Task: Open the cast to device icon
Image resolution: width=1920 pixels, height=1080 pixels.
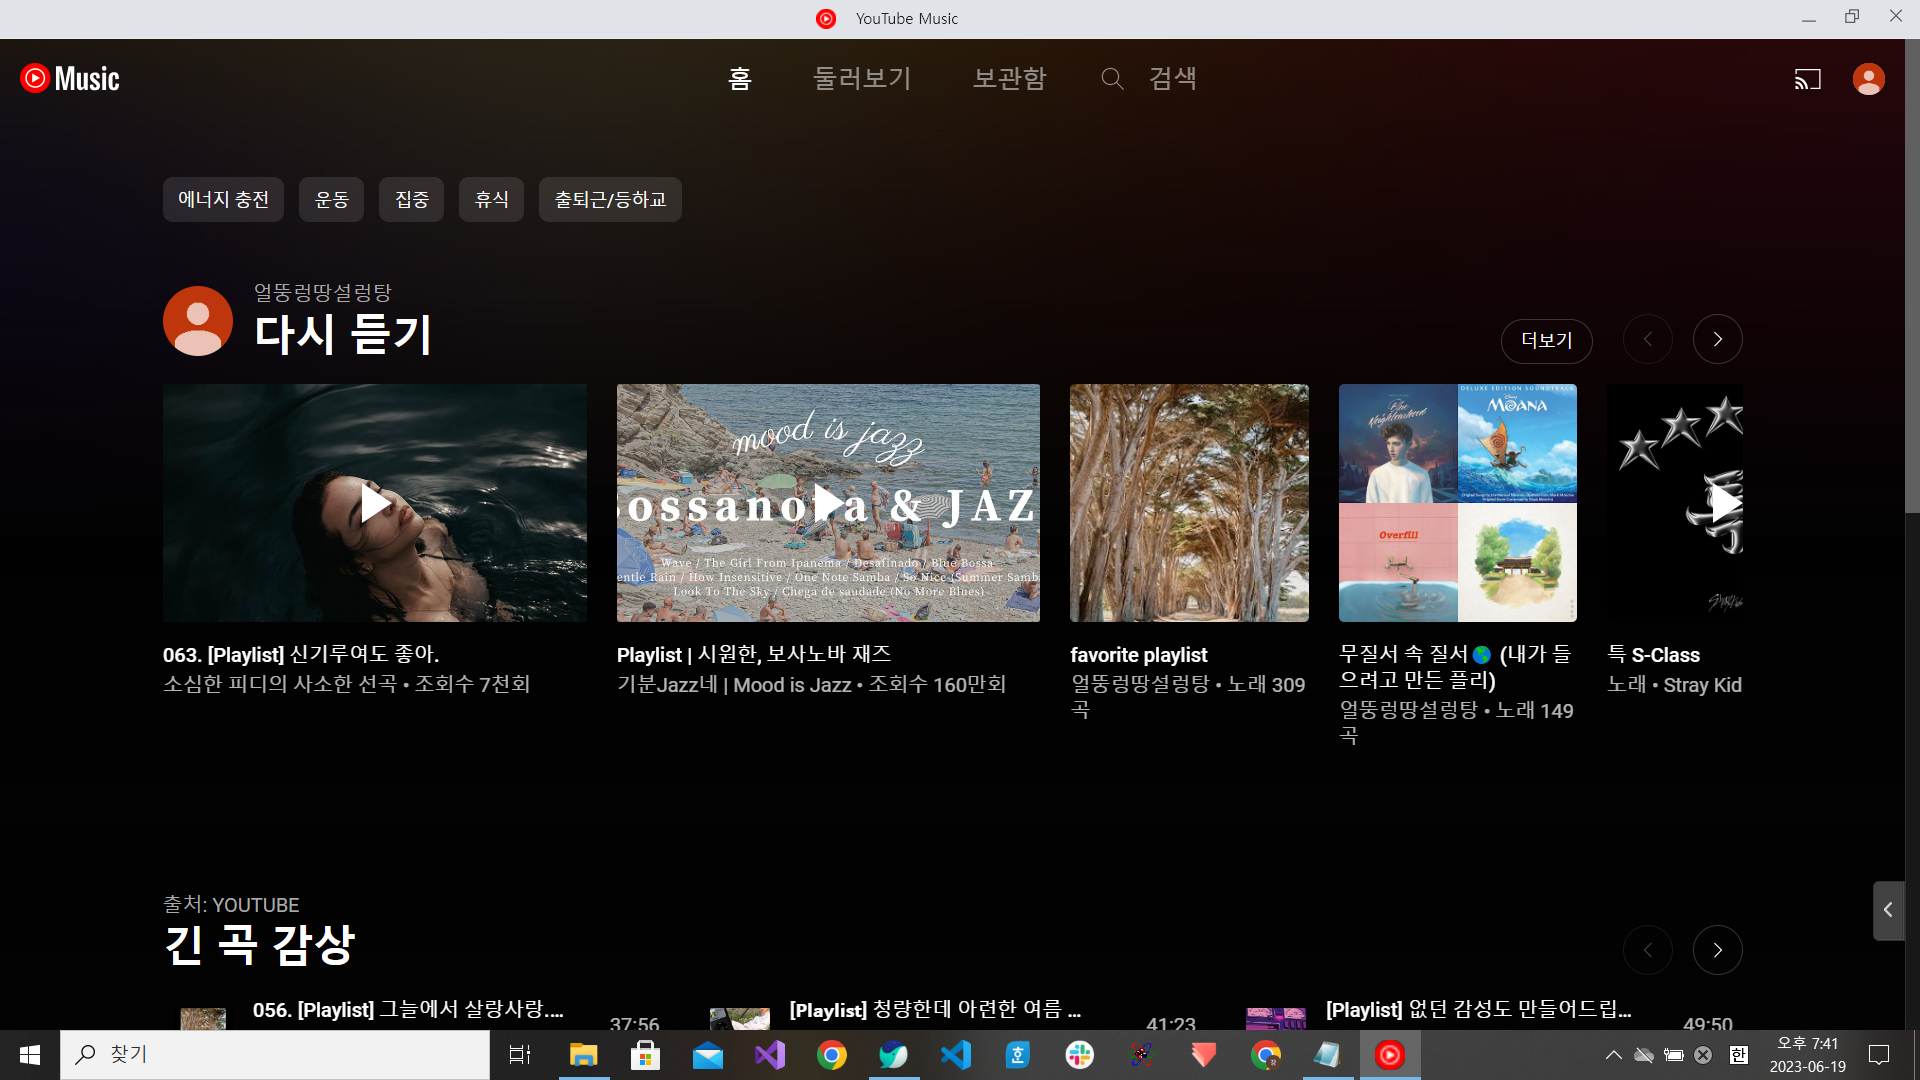Action: pyautogui.click(x=1807, y=79)
